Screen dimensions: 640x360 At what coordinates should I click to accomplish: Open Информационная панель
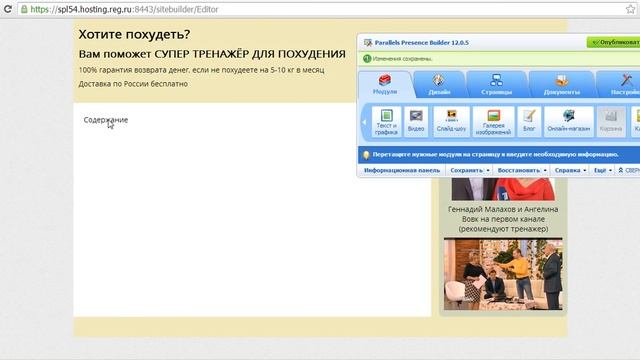[402, 170]
